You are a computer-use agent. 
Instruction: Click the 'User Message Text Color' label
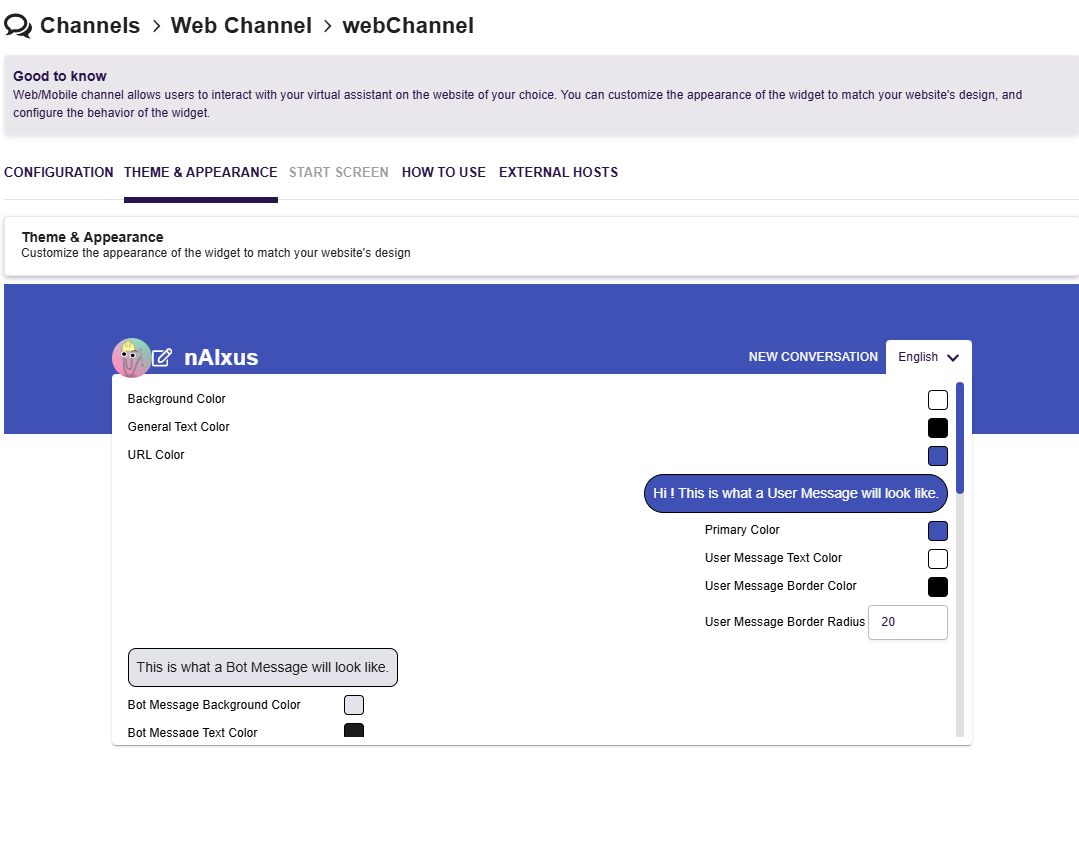pos(773,558)
